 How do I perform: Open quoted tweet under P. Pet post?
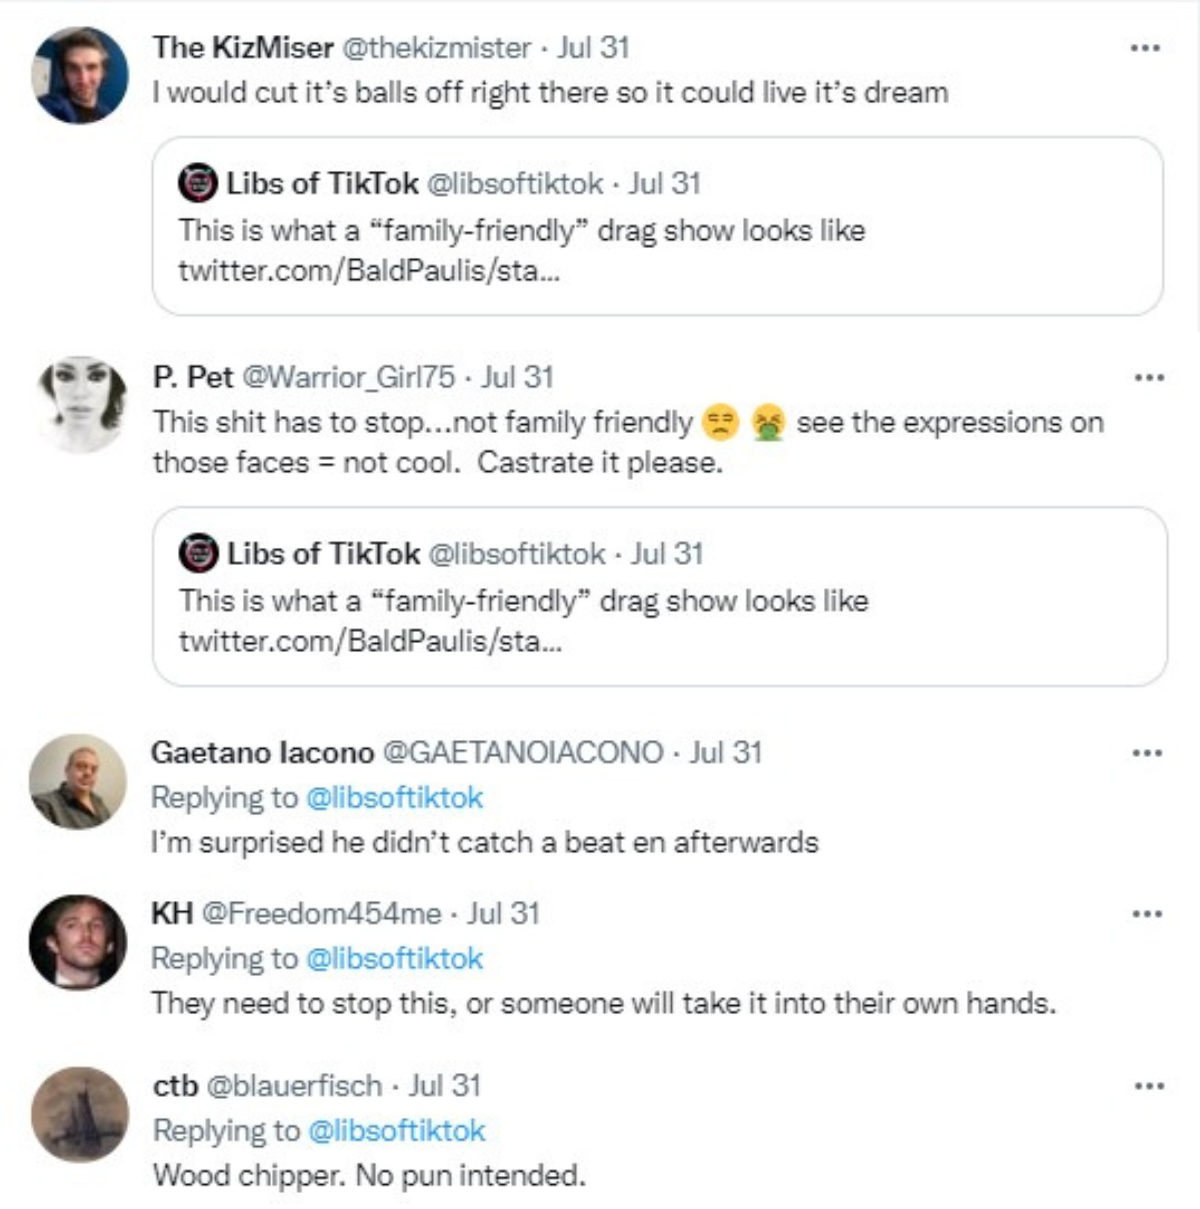pyautogui.click(x=659, y=620)
